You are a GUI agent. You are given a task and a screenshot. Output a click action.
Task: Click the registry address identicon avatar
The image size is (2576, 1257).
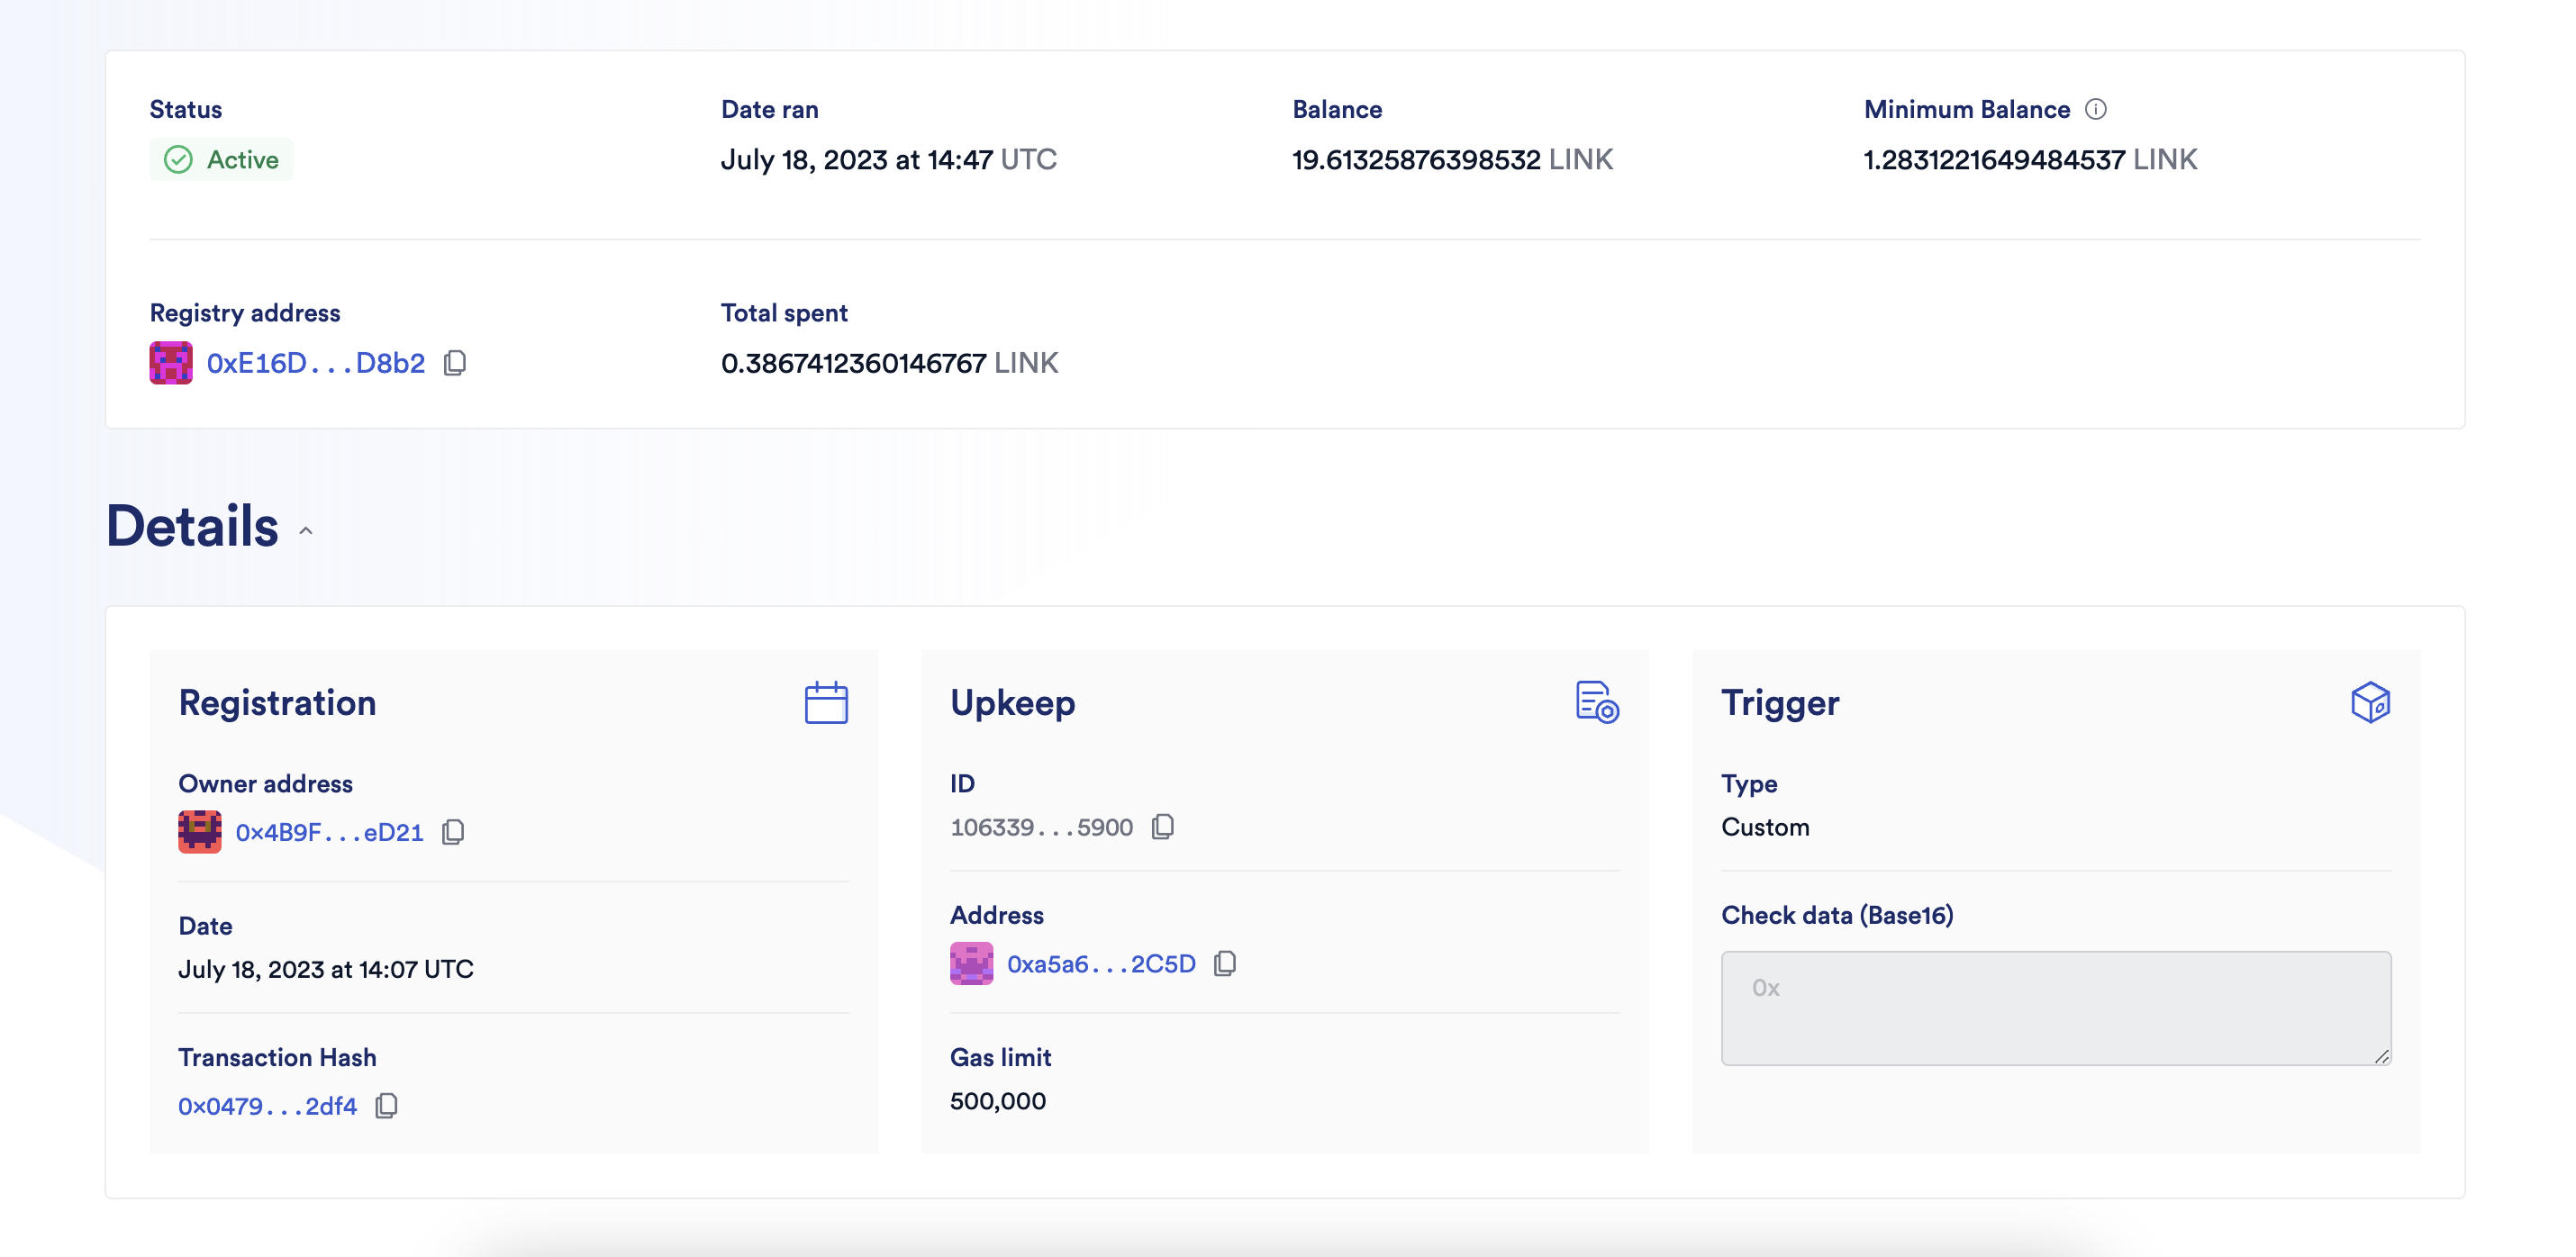pyautogui.click(x=171, y=363)
